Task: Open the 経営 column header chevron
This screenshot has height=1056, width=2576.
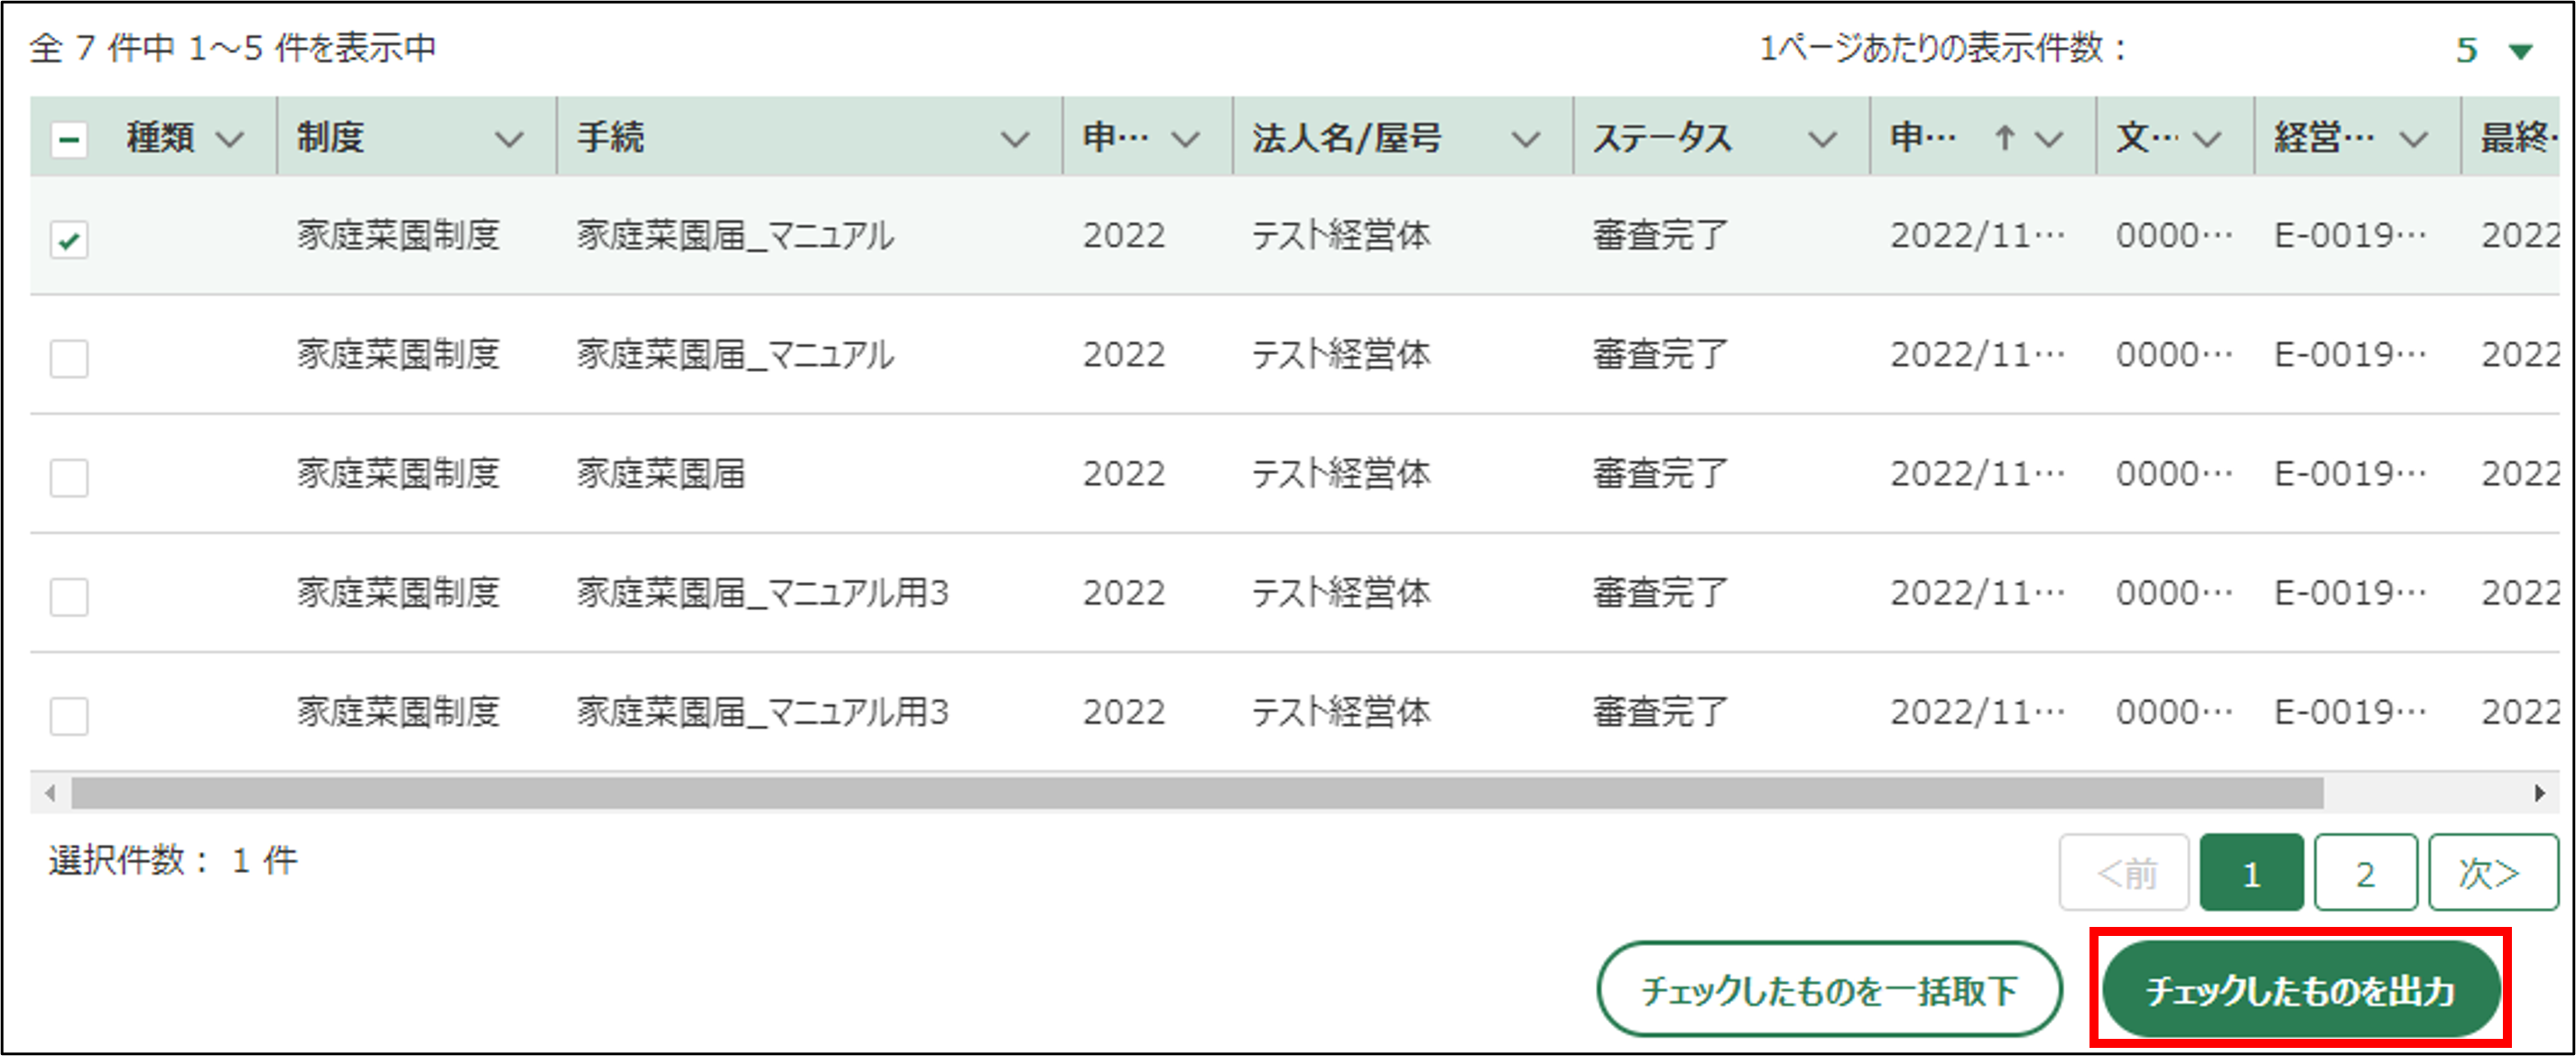Action: point(2414,139)
